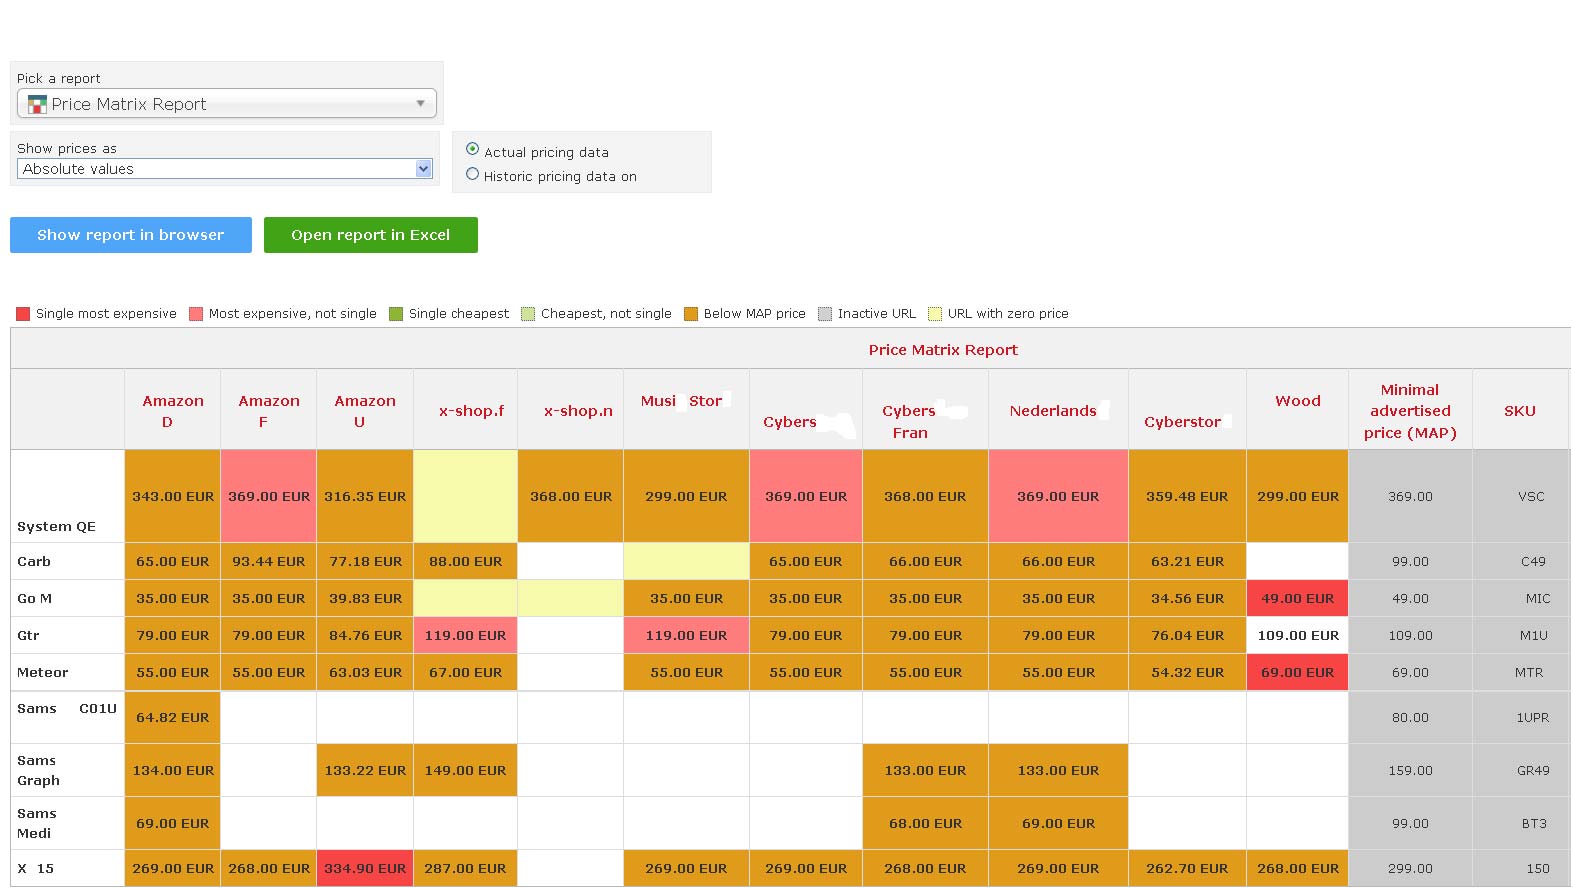The image size is (1573, 888).
Task: Click the 119.00 EUR cell under x-shop.f
Action: coord(465,636)
